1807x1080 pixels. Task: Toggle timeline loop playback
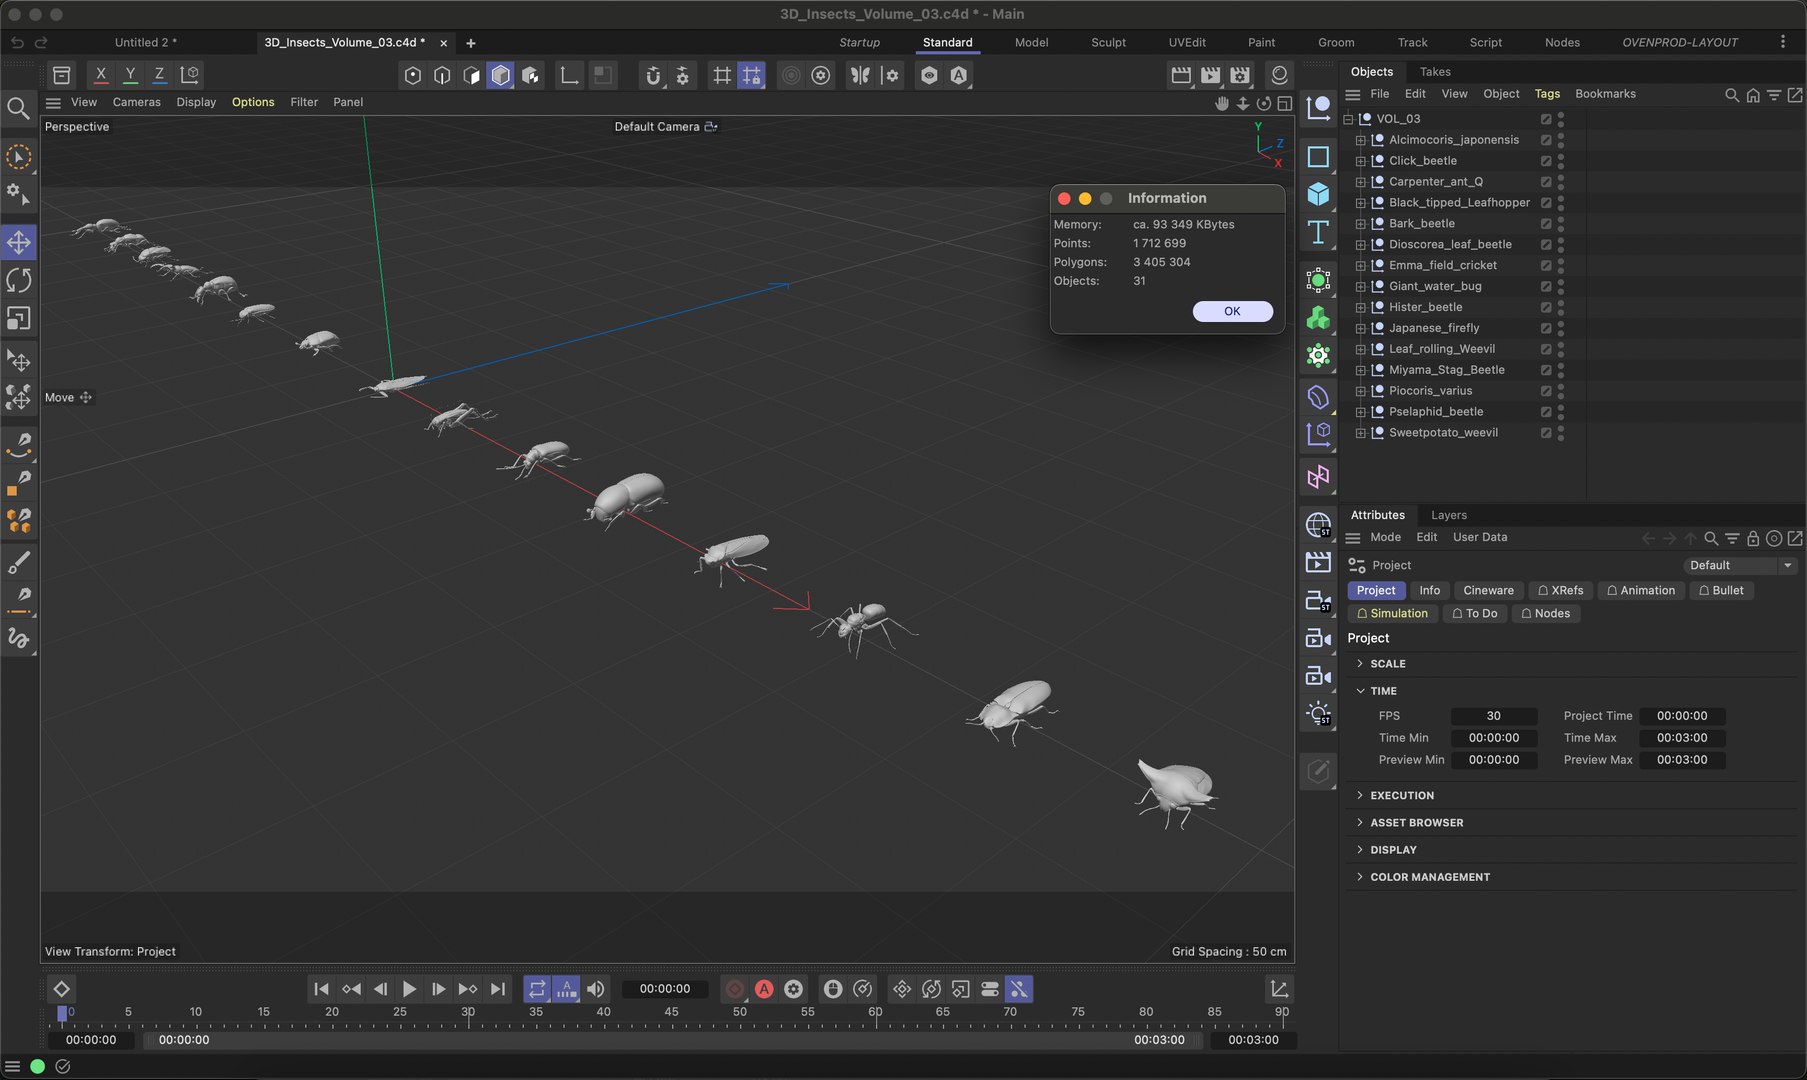coord(537,989)
